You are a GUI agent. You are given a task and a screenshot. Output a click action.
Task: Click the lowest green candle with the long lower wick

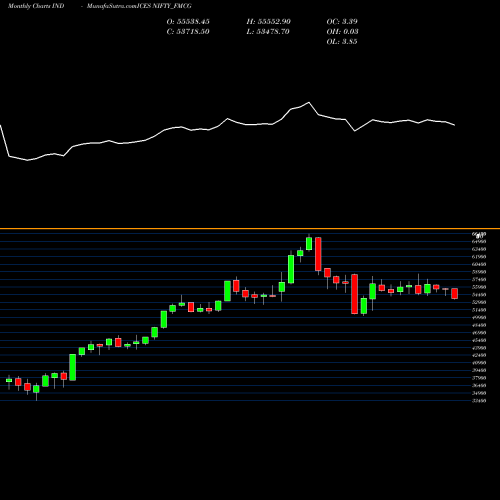[x=36, y=389]
